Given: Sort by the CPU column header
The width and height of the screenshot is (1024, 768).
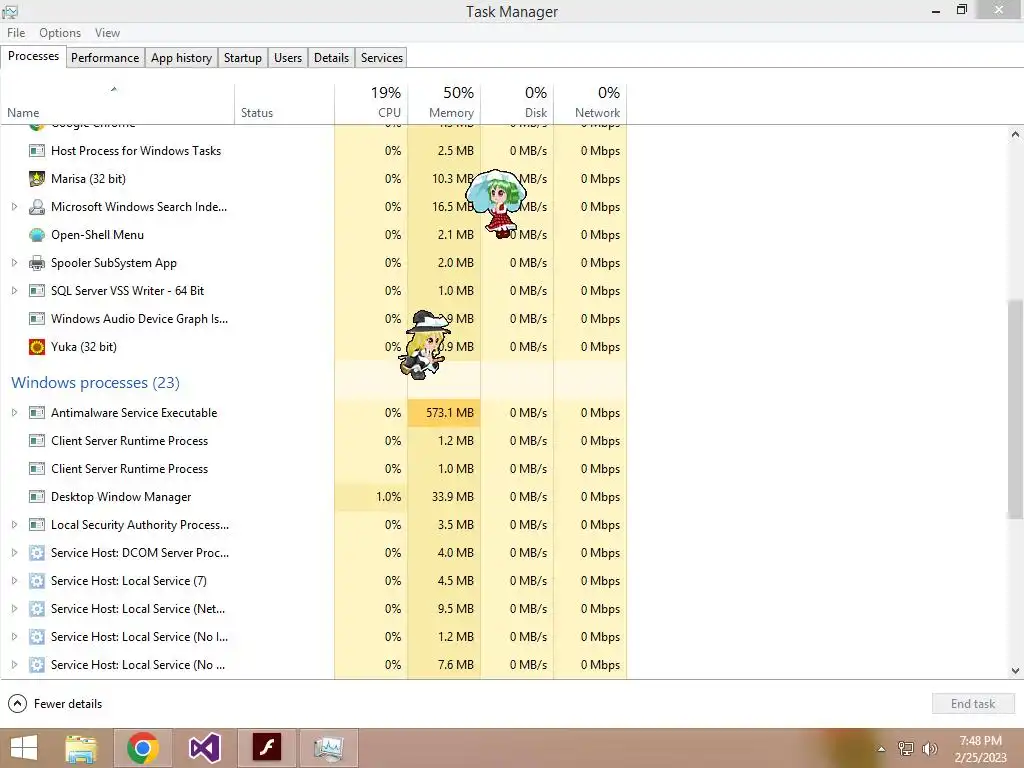Looking at the screenshot, I should click(371, 103).
